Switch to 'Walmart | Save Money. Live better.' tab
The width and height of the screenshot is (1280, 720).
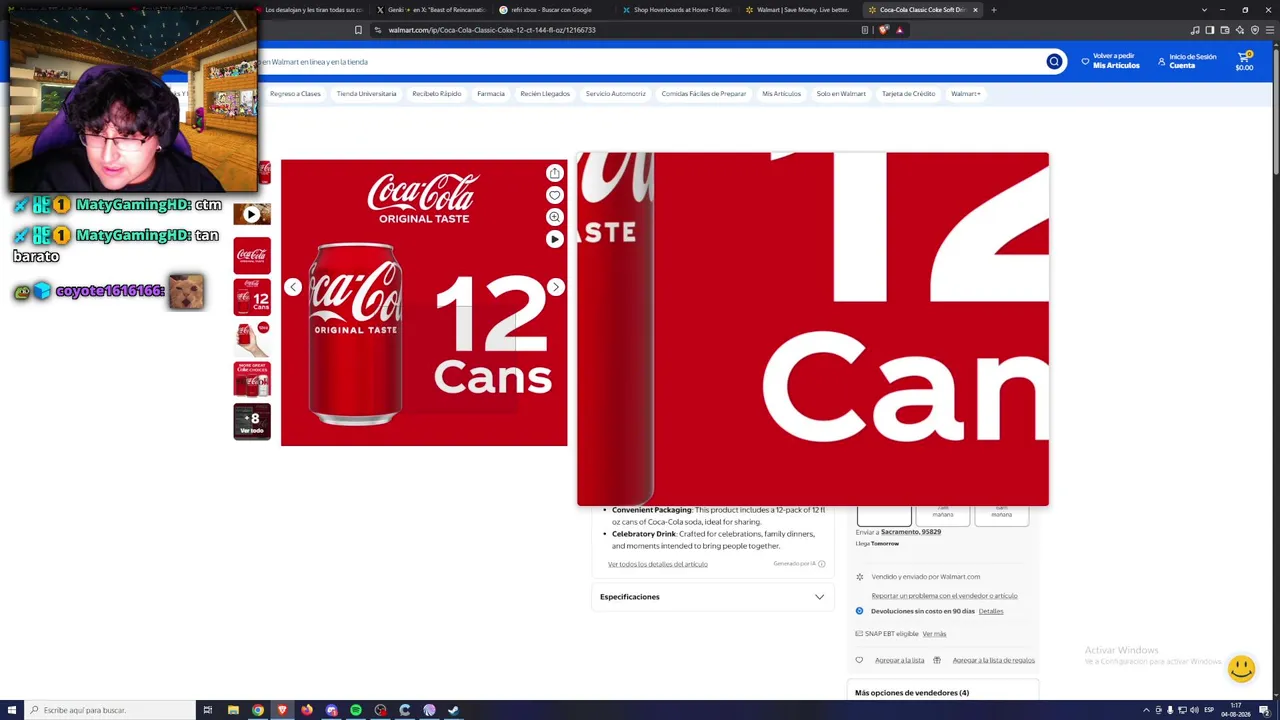point(798,10)
